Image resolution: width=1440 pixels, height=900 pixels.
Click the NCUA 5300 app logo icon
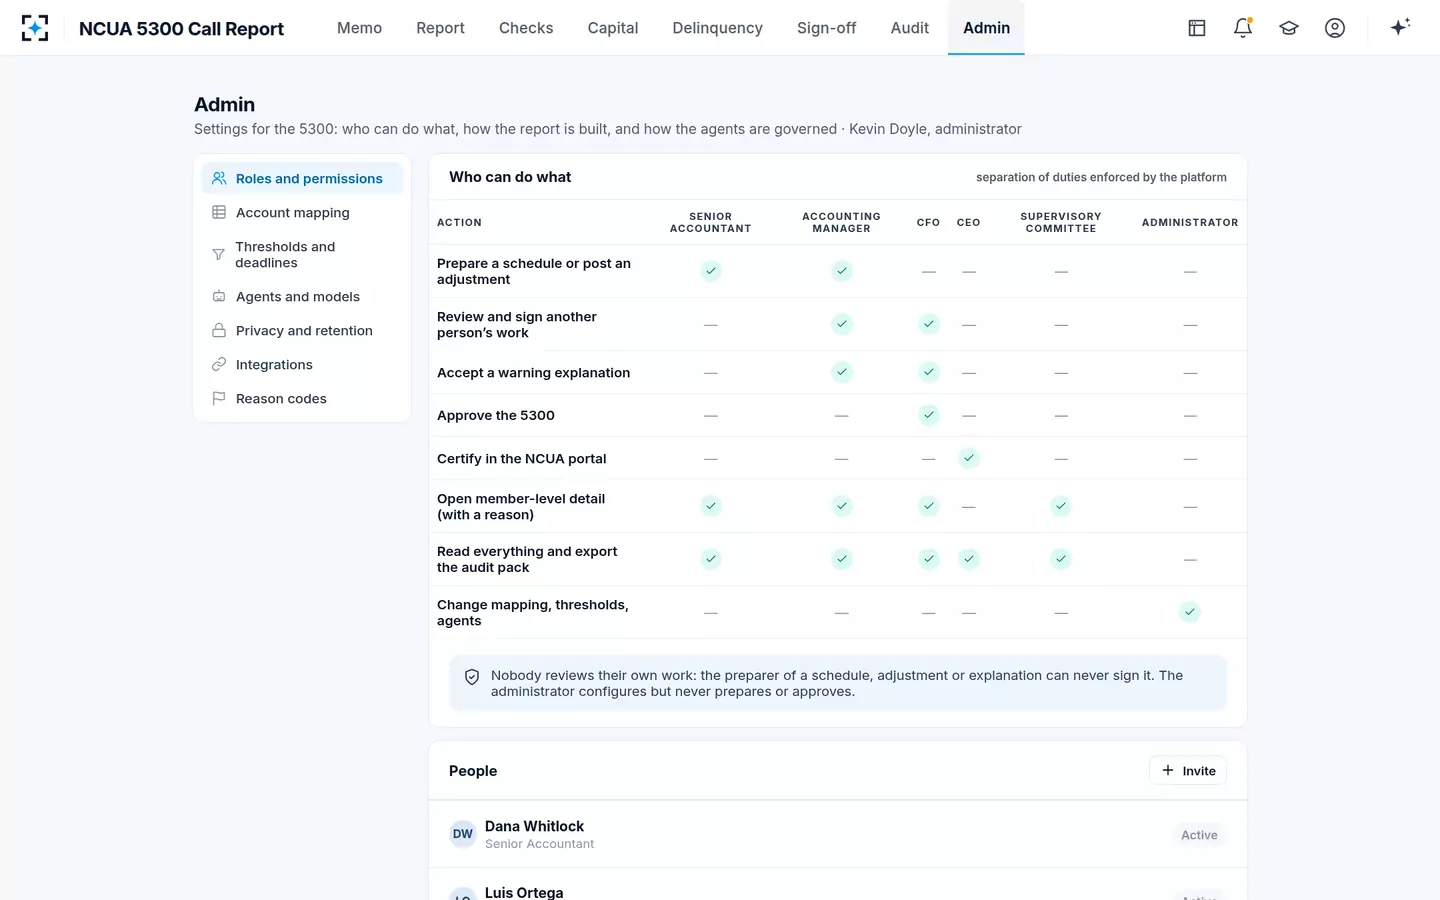coord(35,28)
